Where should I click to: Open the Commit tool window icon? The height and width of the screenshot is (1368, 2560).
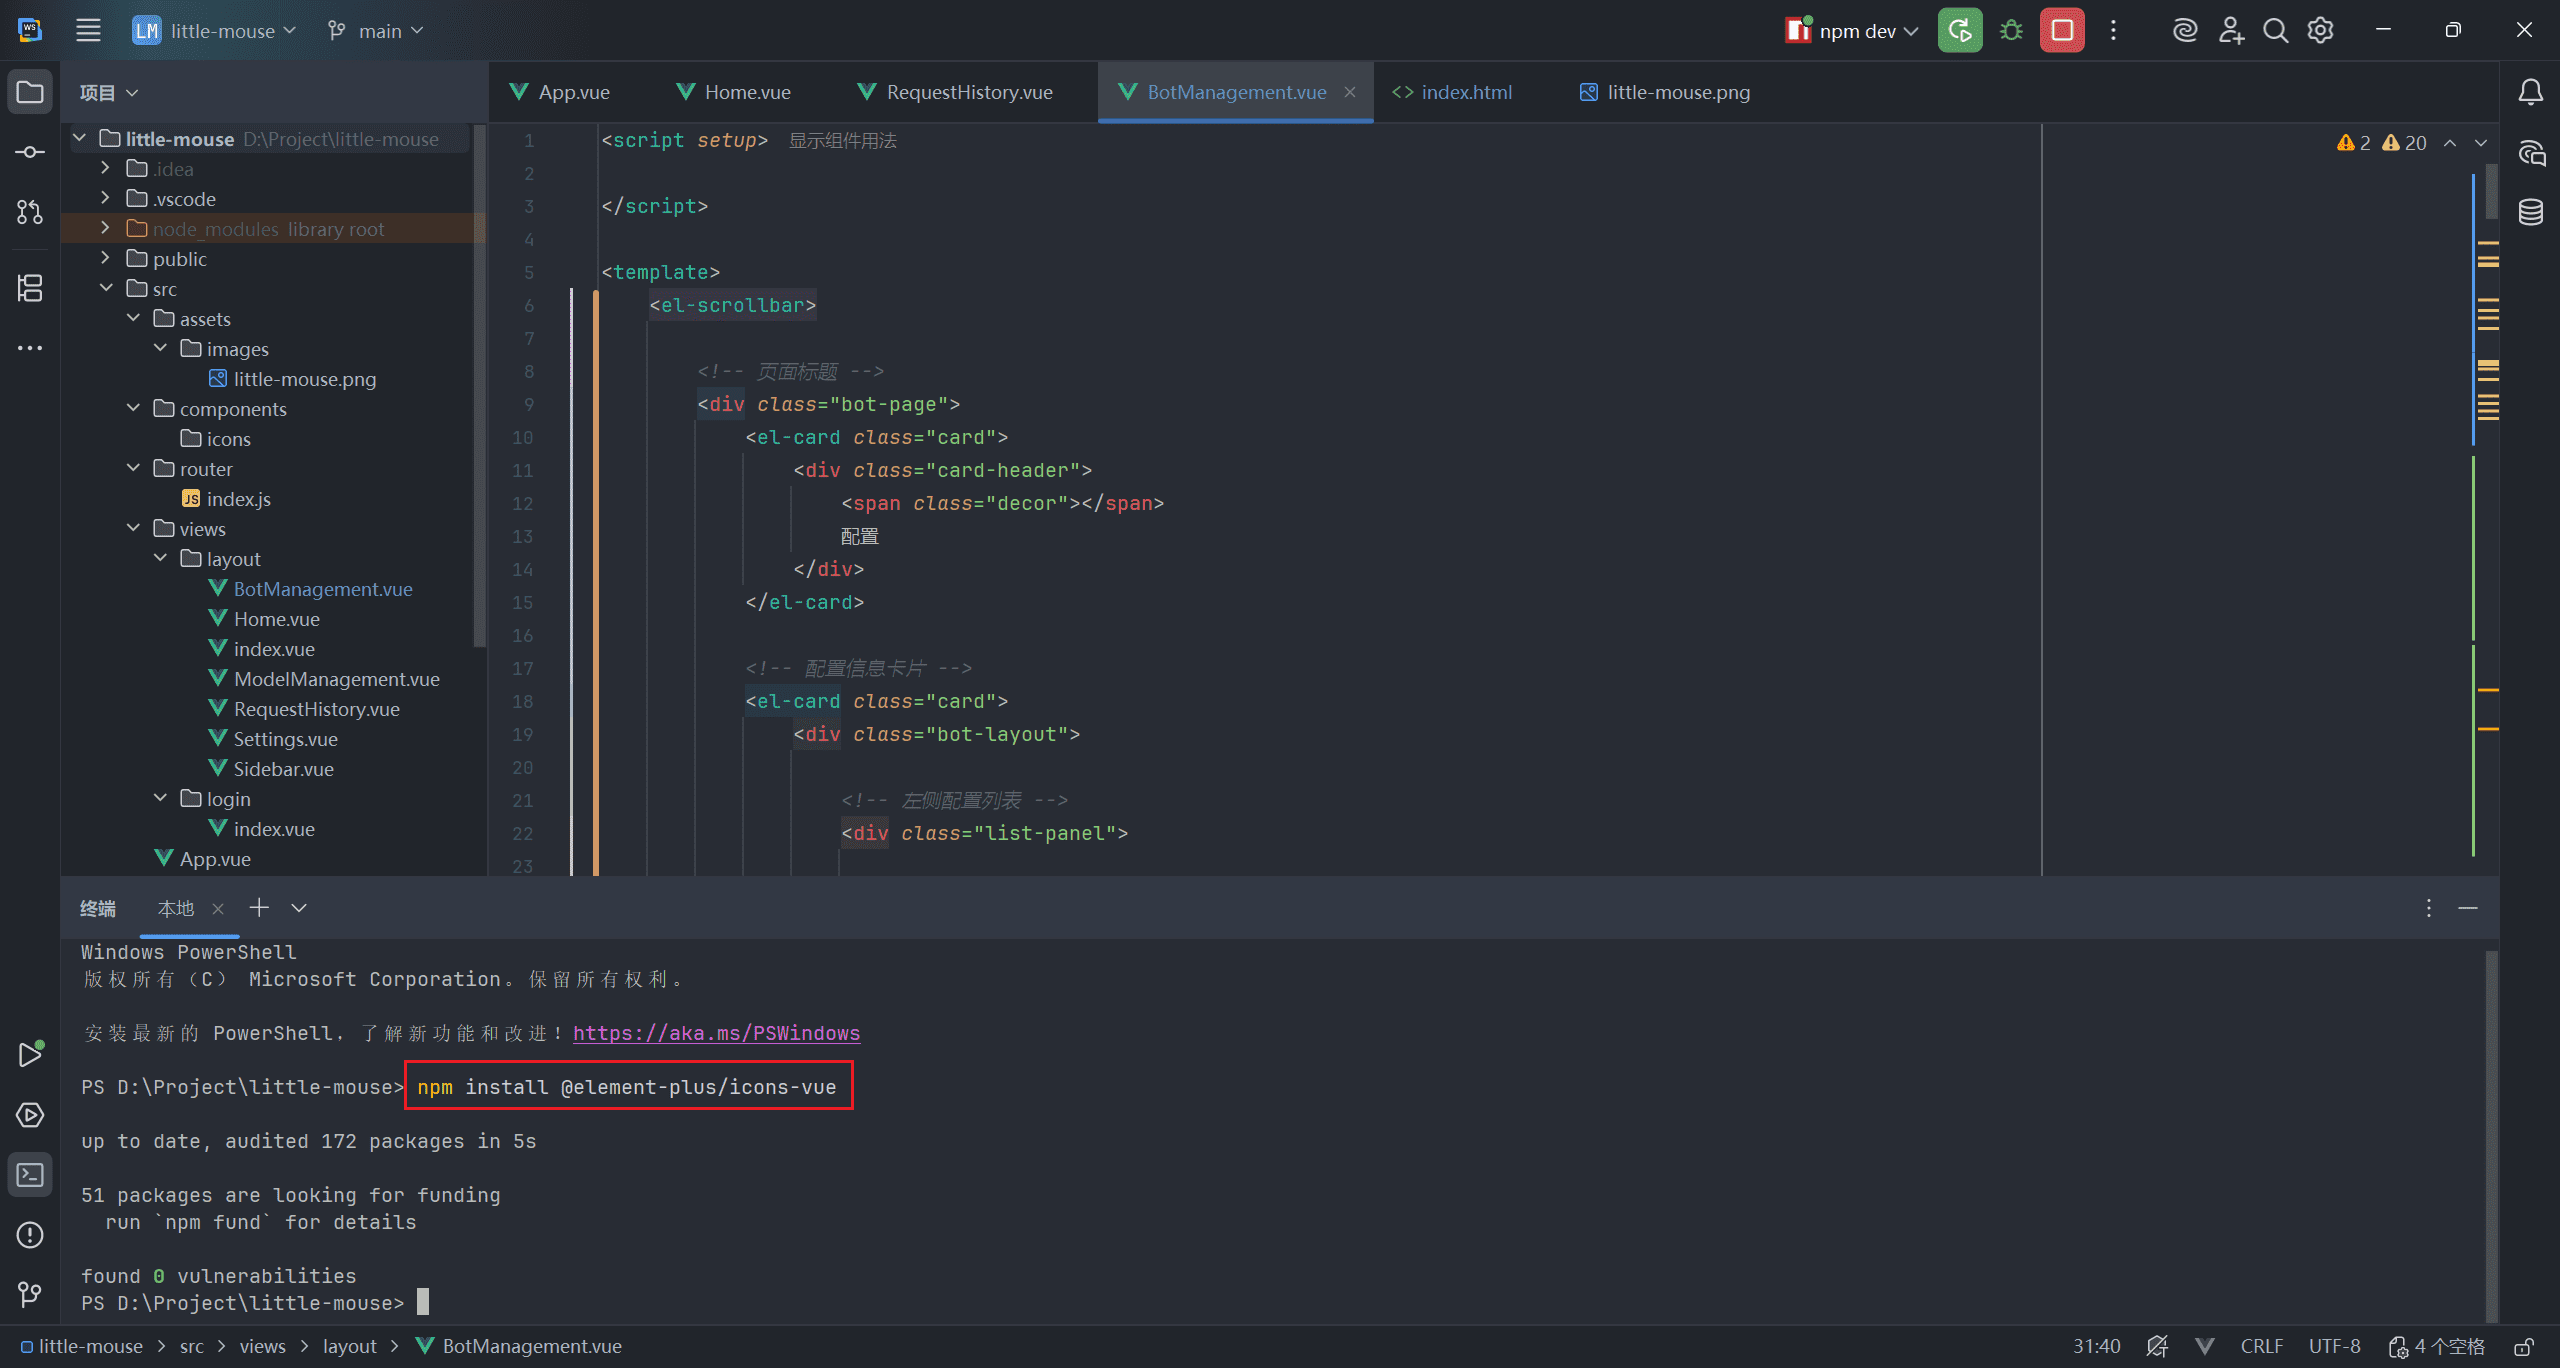30,152
